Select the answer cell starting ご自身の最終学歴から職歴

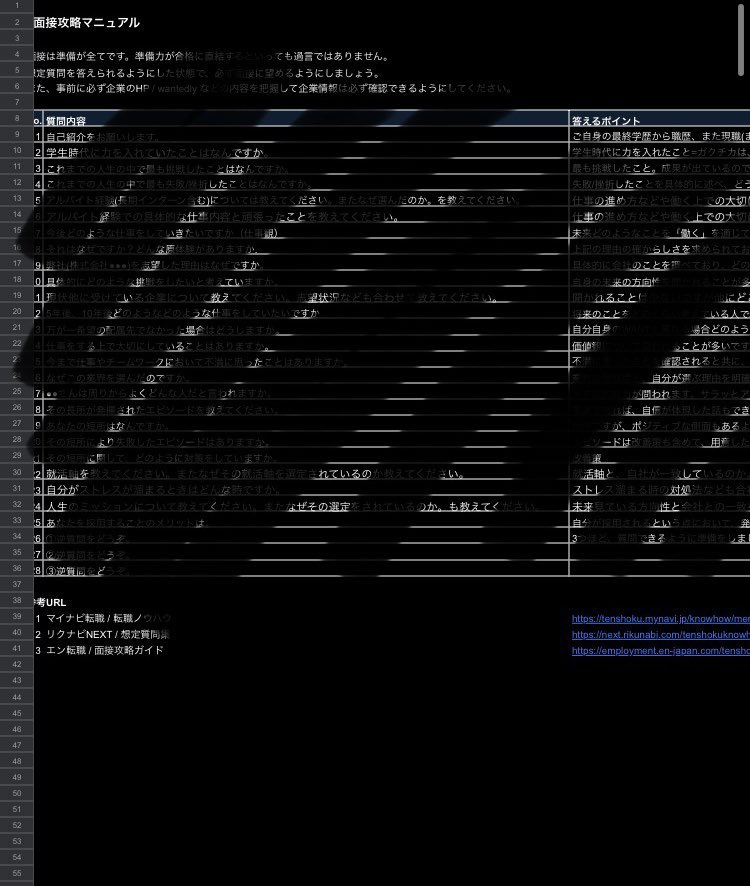660,137
